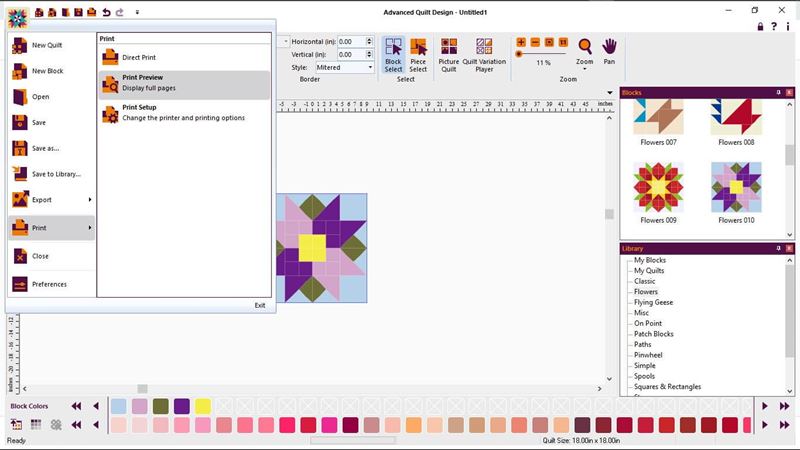
Task: Select the Piece Select tool
Action: pyautogui.click(x=418, y=54)
